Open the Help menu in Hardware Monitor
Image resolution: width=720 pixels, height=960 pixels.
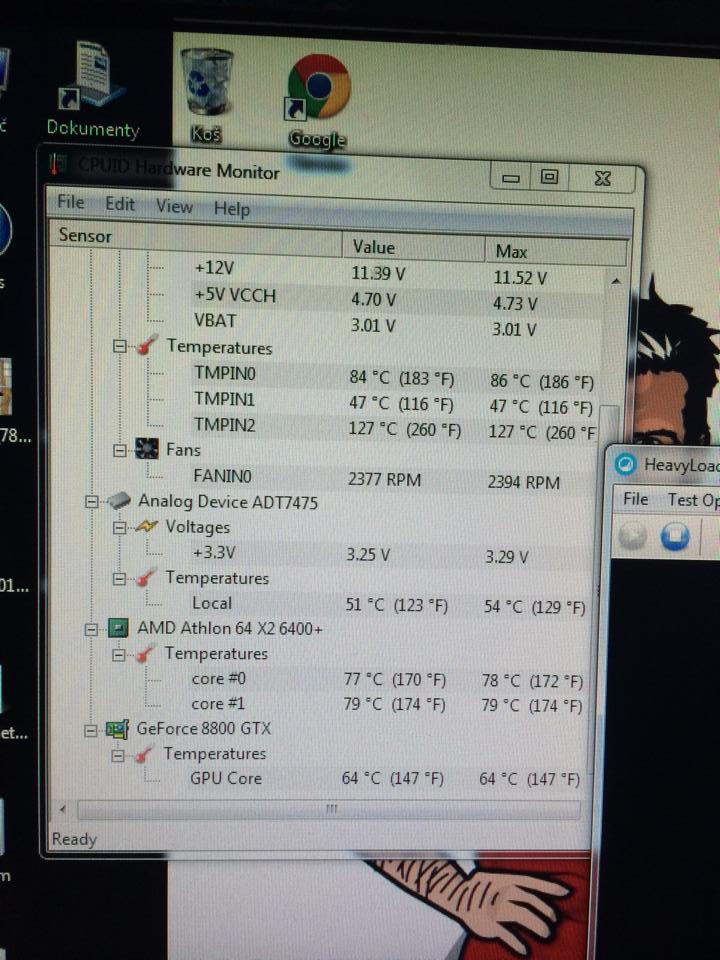[232, 209]
